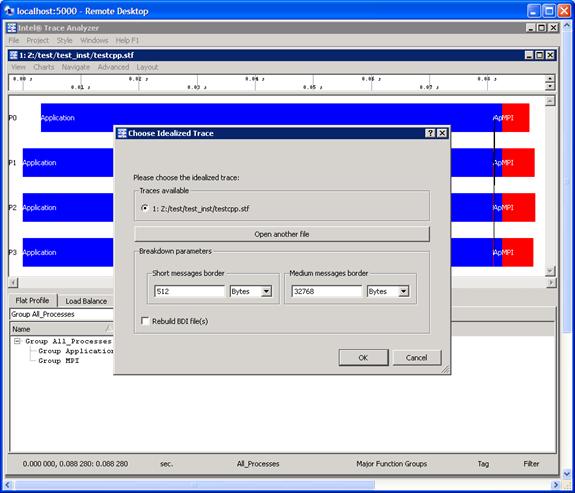Open the Medium messages border Bytes dropdown

pos(403,291)
